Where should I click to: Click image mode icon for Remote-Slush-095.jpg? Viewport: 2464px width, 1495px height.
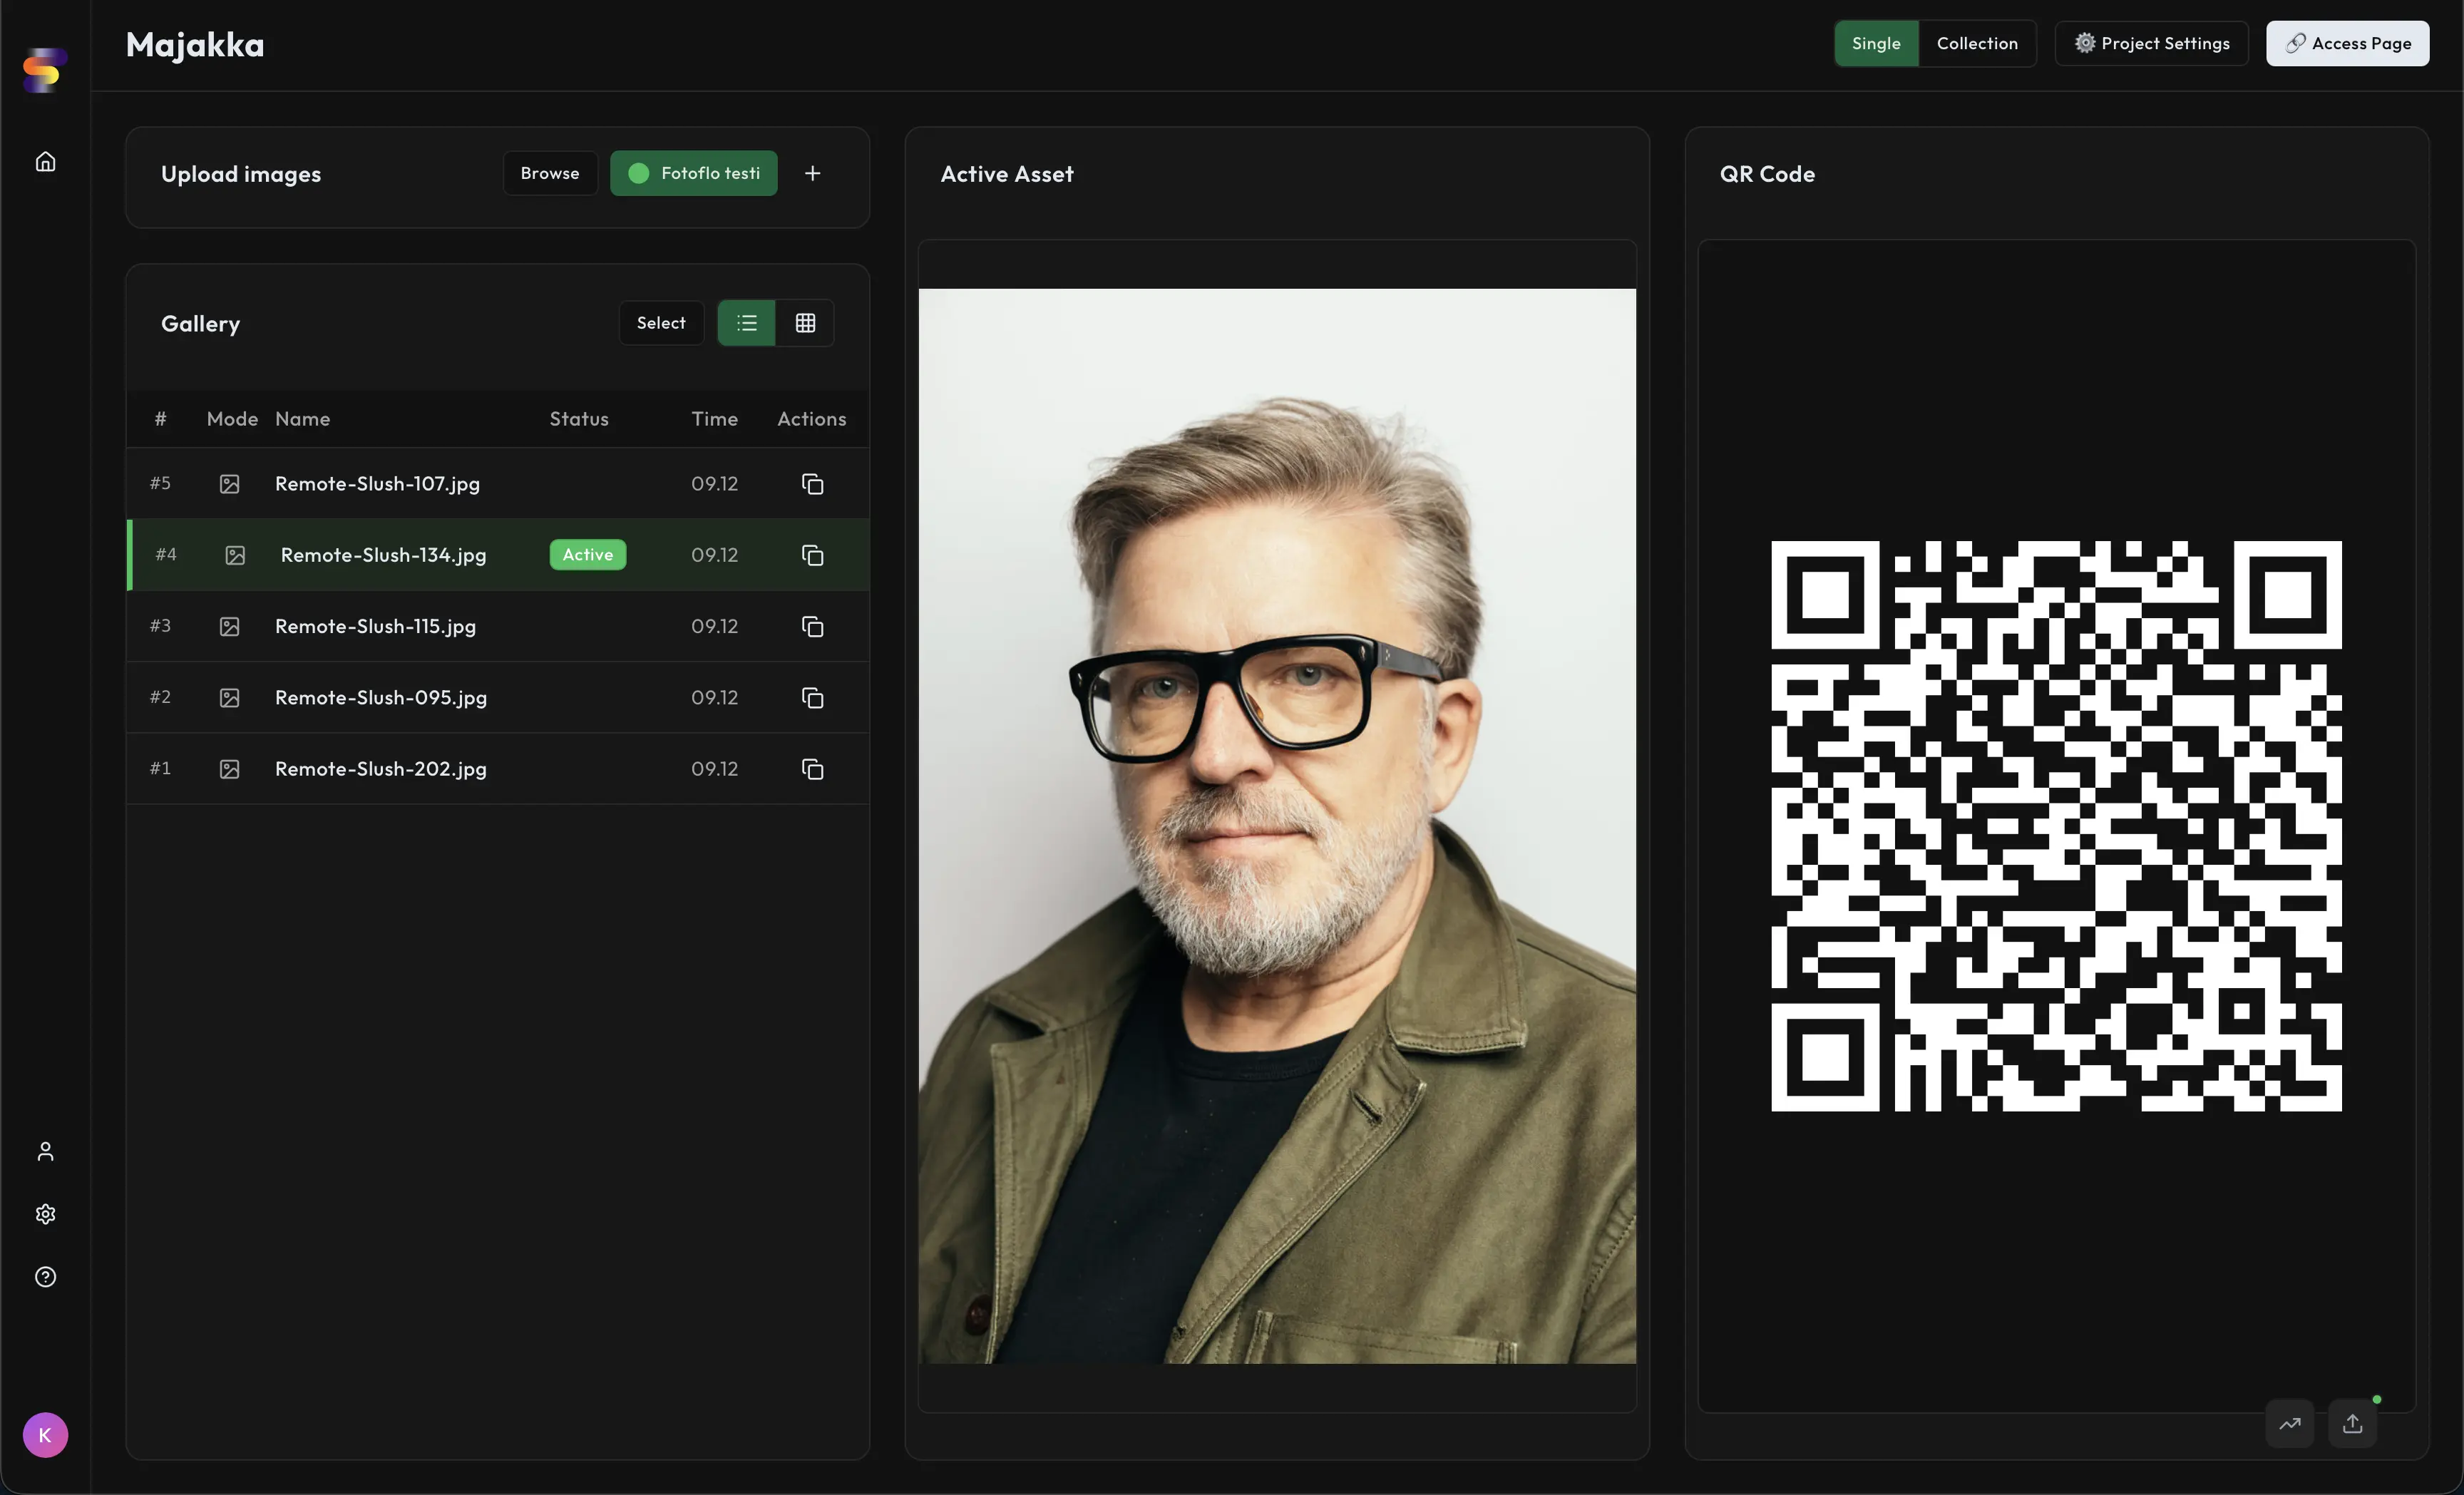[x=229, y=698]
